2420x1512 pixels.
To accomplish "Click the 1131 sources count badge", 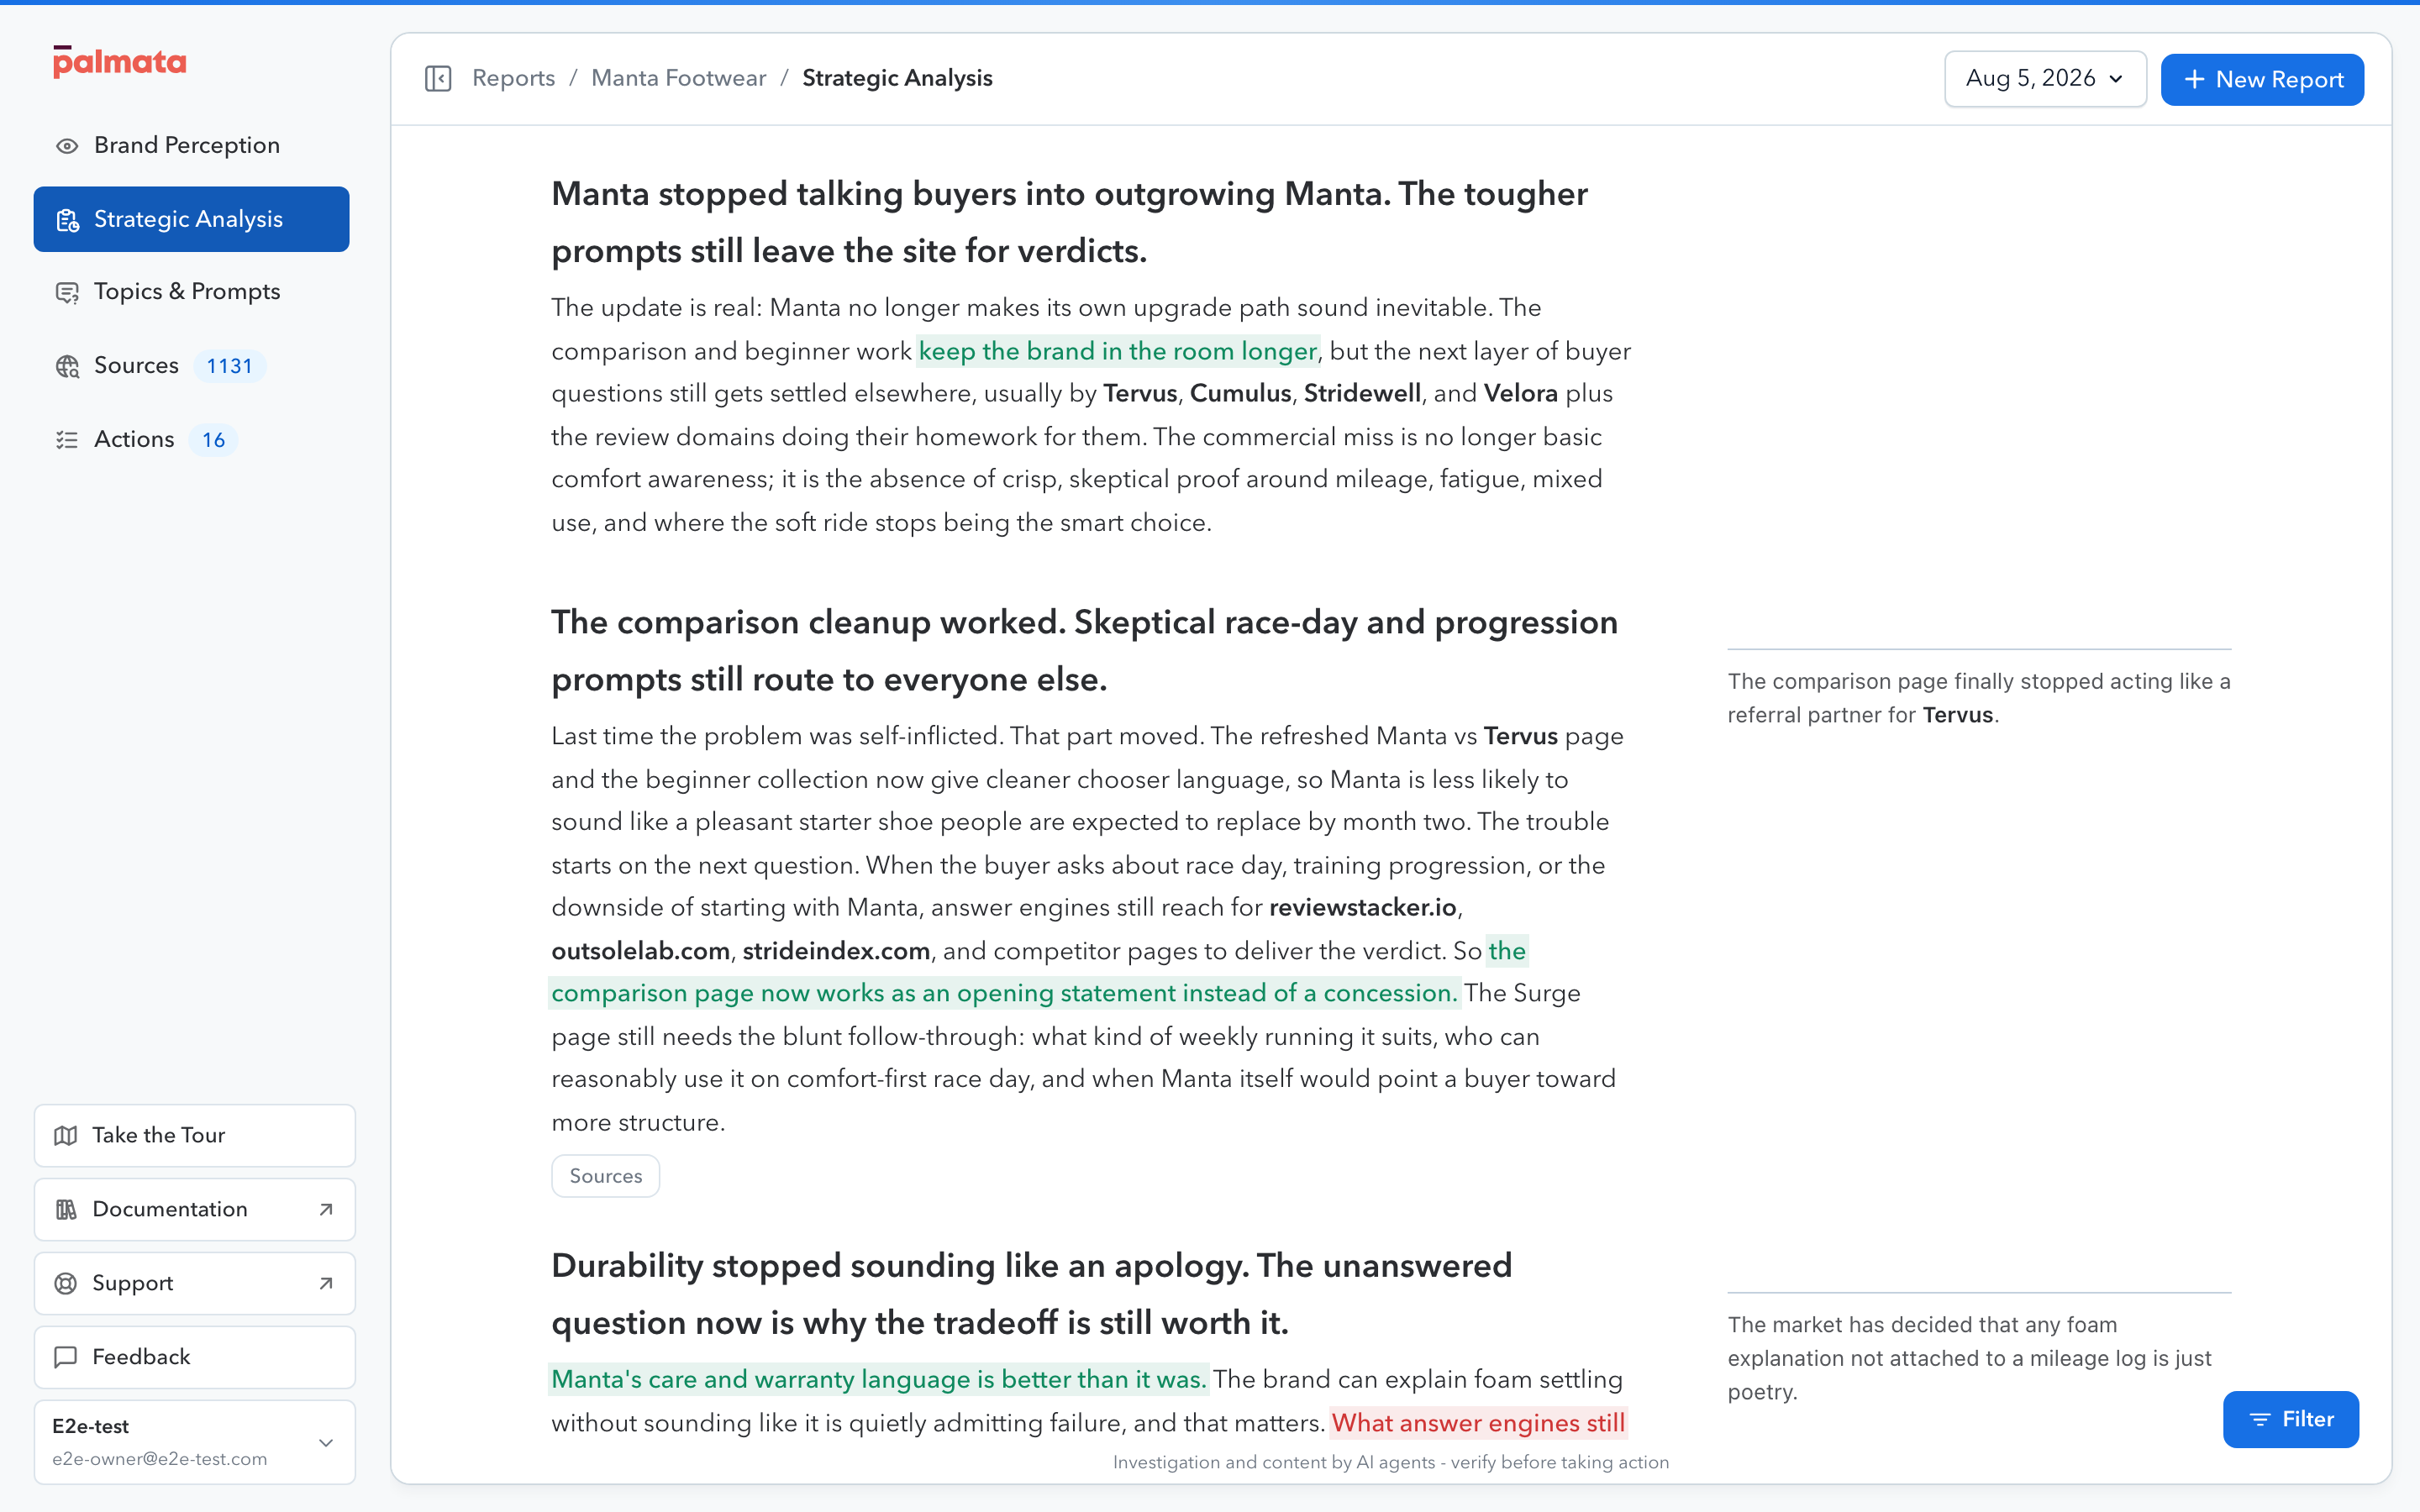I will 229,366.
